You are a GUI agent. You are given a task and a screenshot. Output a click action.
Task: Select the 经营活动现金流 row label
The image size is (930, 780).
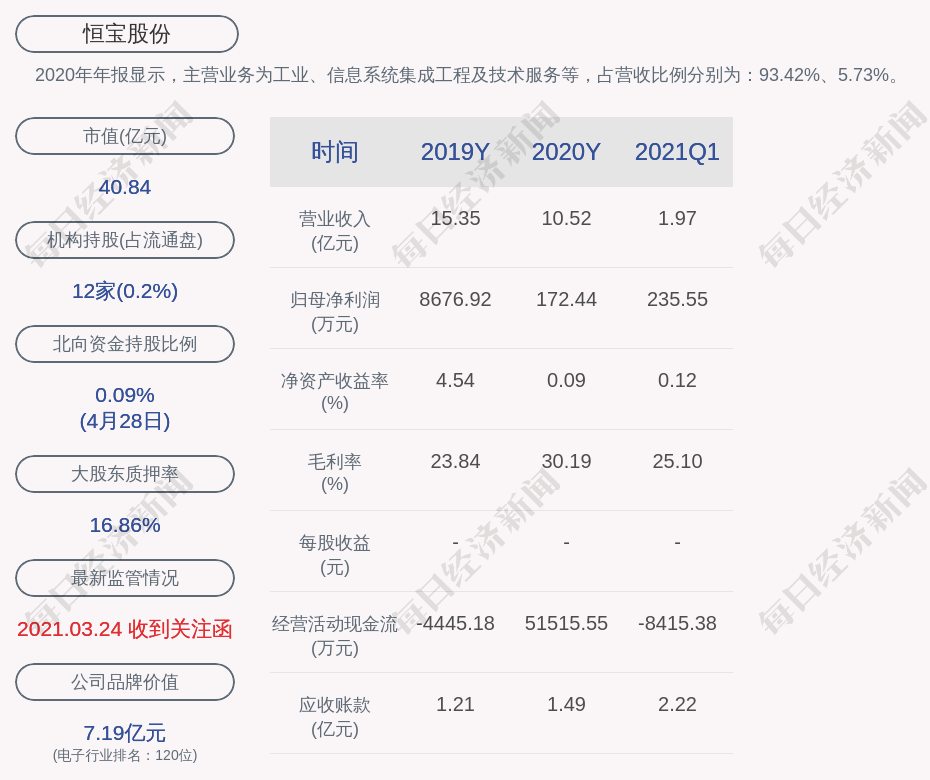pyautogui.click(x=335, y=635)
